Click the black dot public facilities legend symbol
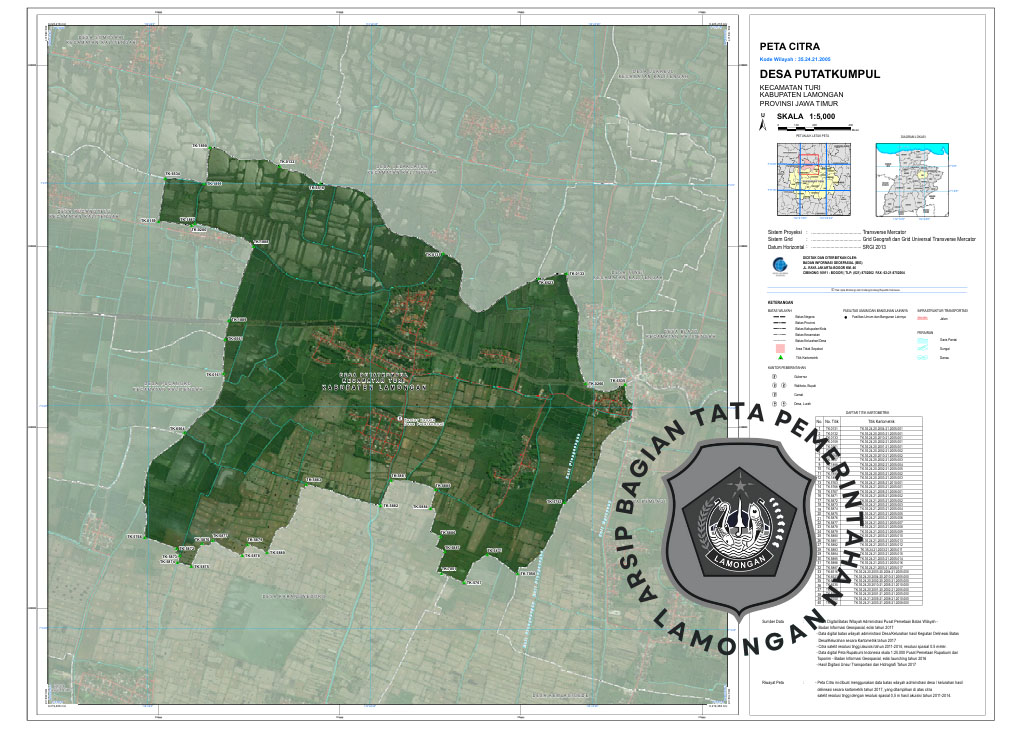The image size is (1021, 734). coord(846,317)
